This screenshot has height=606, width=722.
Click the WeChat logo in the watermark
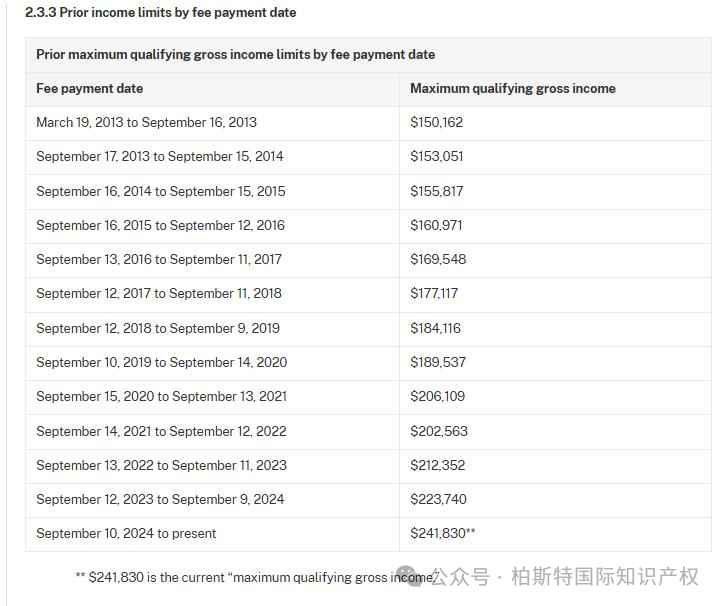coord(414,577)
